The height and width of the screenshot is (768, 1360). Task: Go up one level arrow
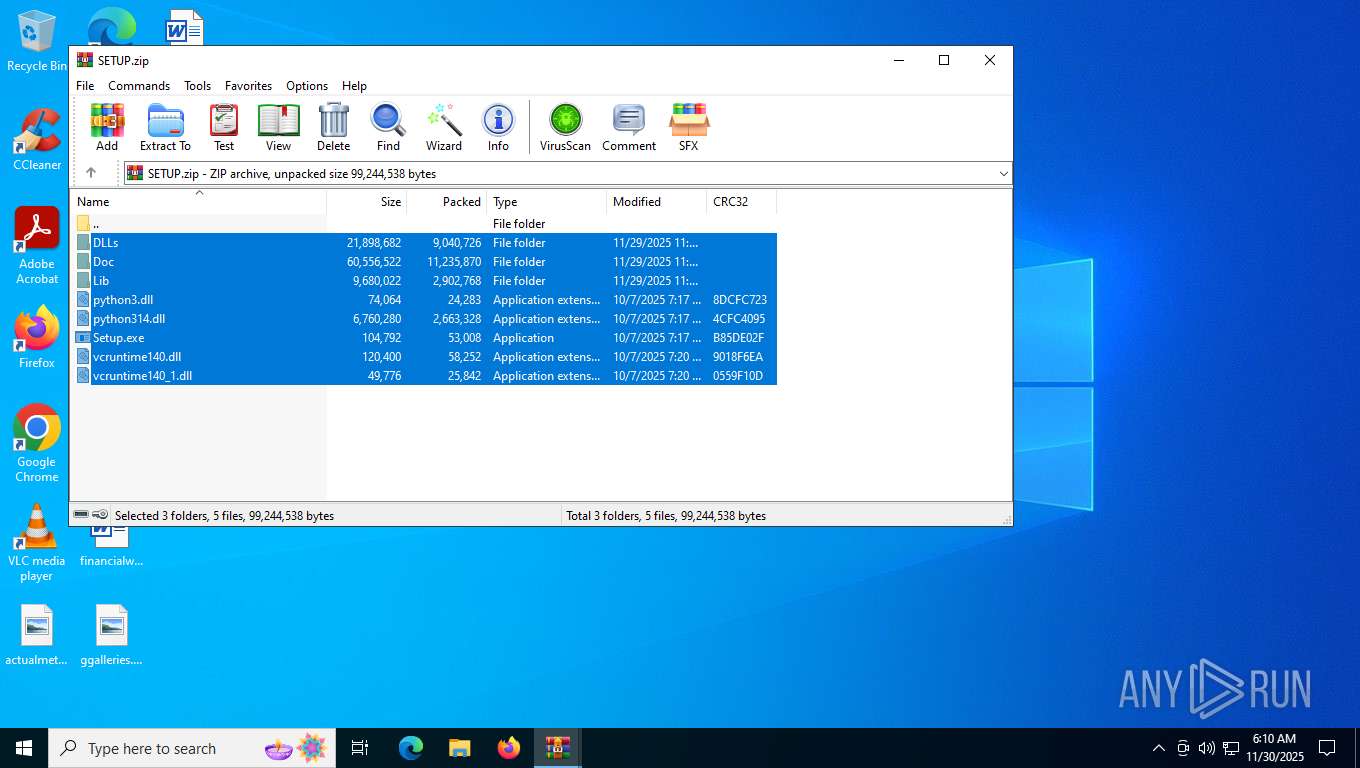click(91, 173)
